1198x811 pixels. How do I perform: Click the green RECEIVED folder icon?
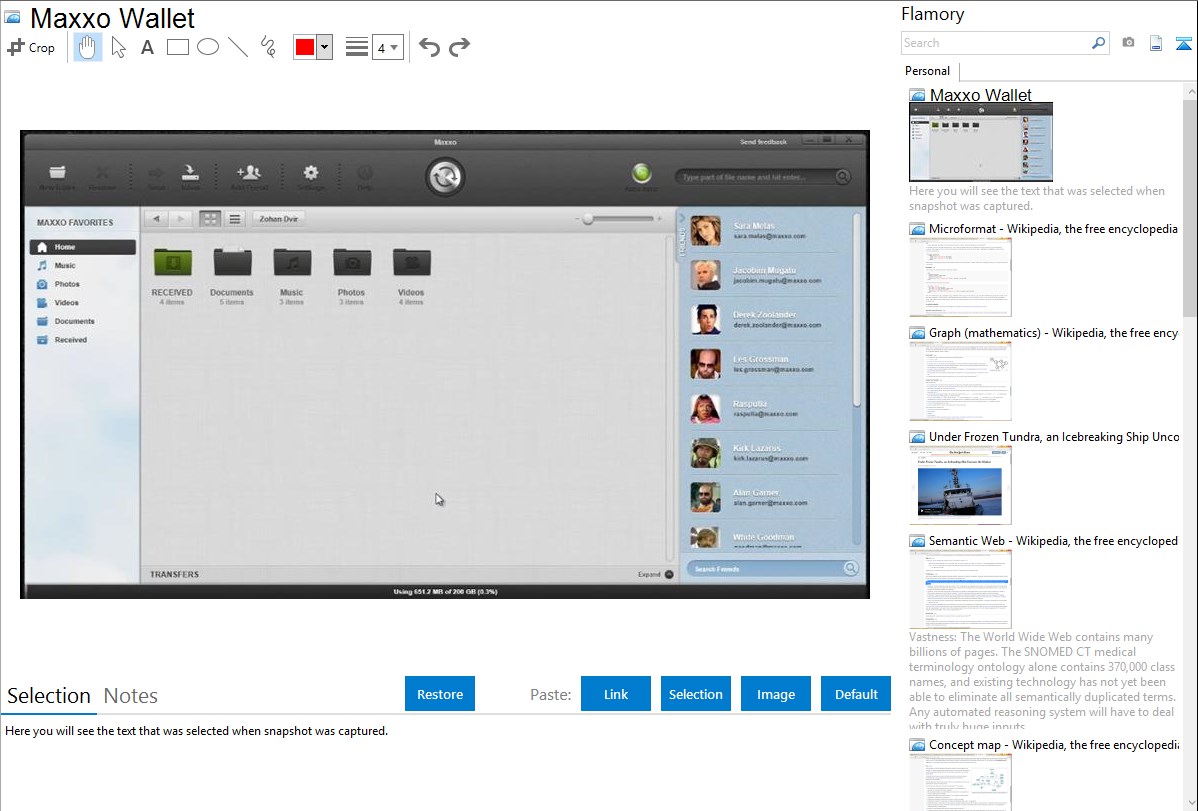tap(172, 262)
